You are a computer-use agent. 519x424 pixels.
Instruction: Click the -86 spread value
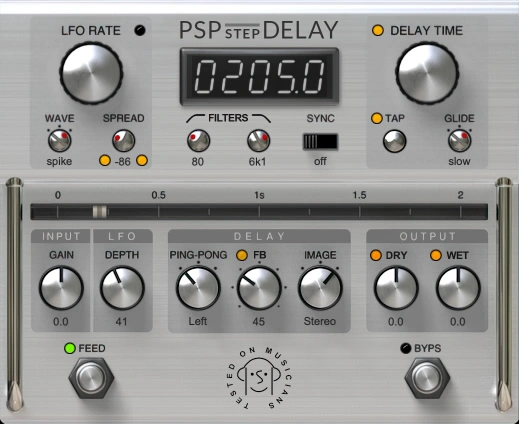(x=123, y=162)
